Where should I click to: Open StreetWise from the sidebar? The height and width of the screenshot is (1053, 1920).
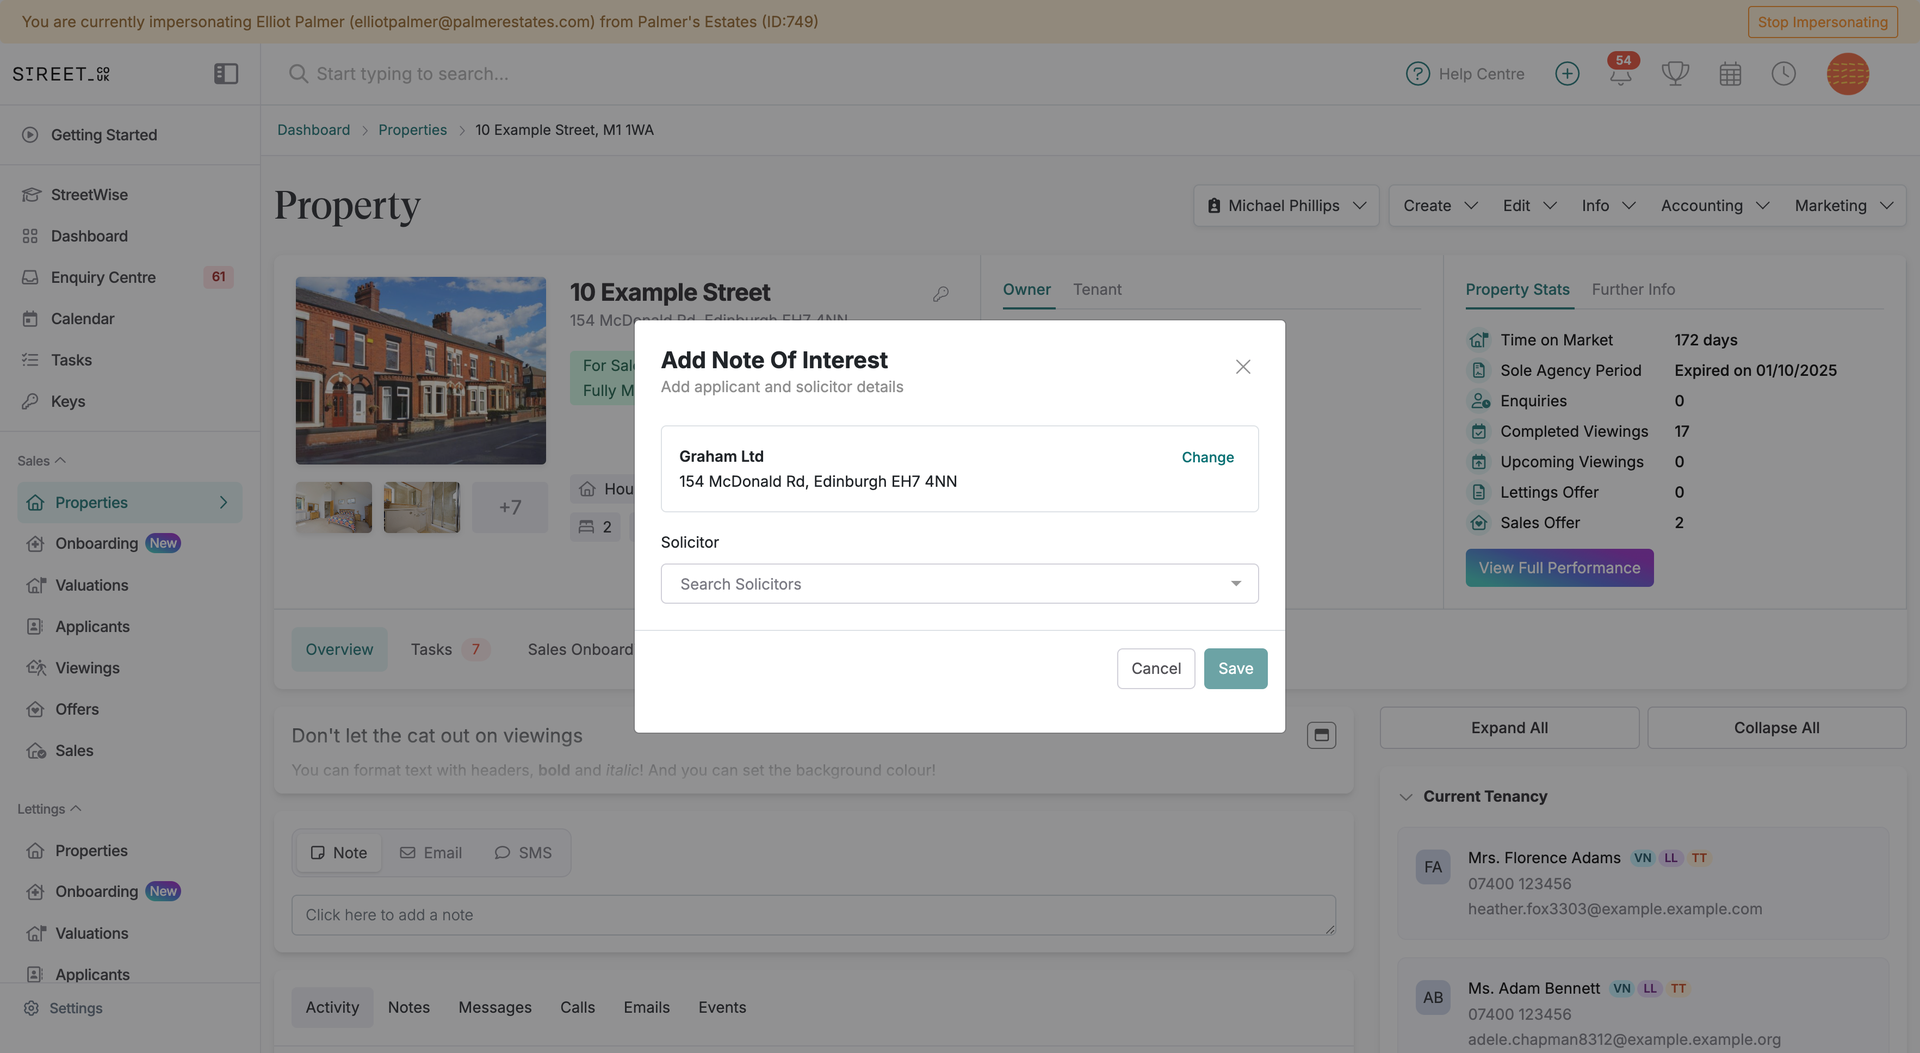coord(89,194)
